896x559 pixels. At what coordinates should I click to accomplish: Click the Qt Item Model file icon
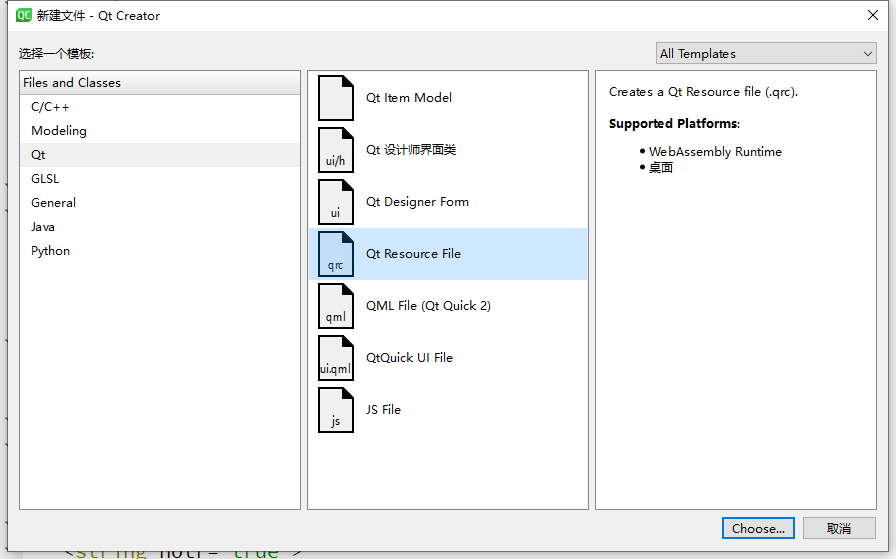point(335,98)
